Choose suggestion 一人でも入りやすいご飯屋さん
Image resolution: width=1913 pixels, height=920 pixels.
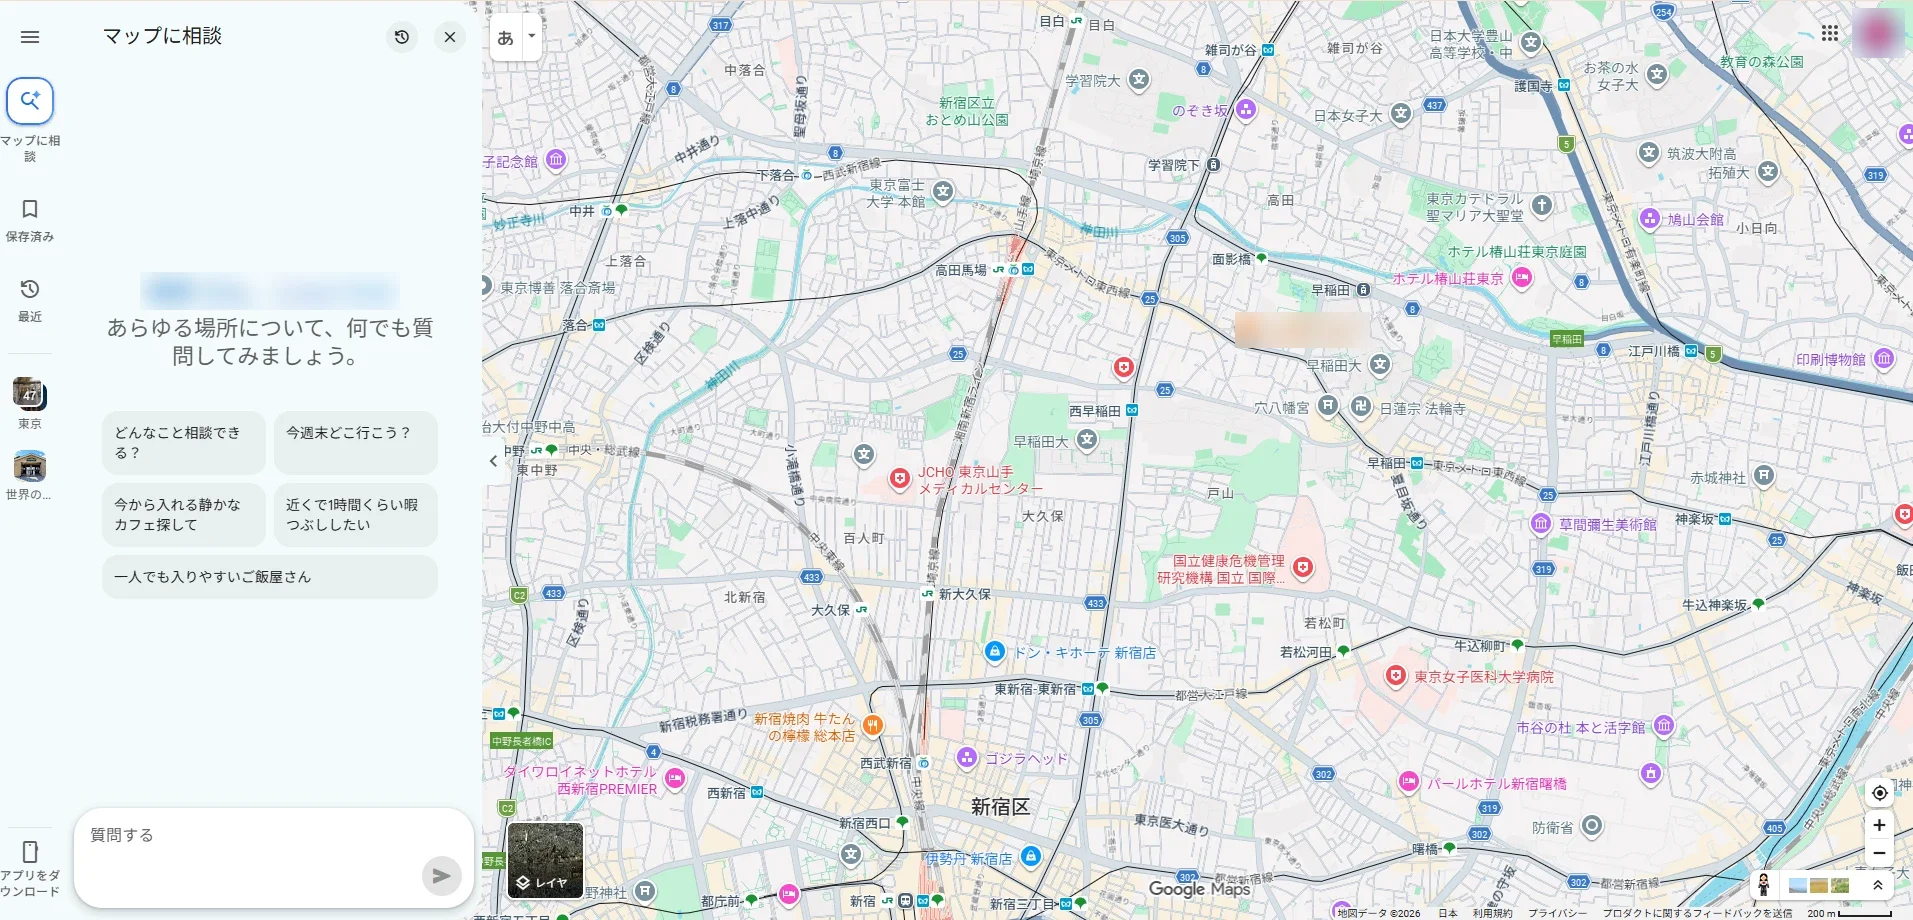[270, 577]
